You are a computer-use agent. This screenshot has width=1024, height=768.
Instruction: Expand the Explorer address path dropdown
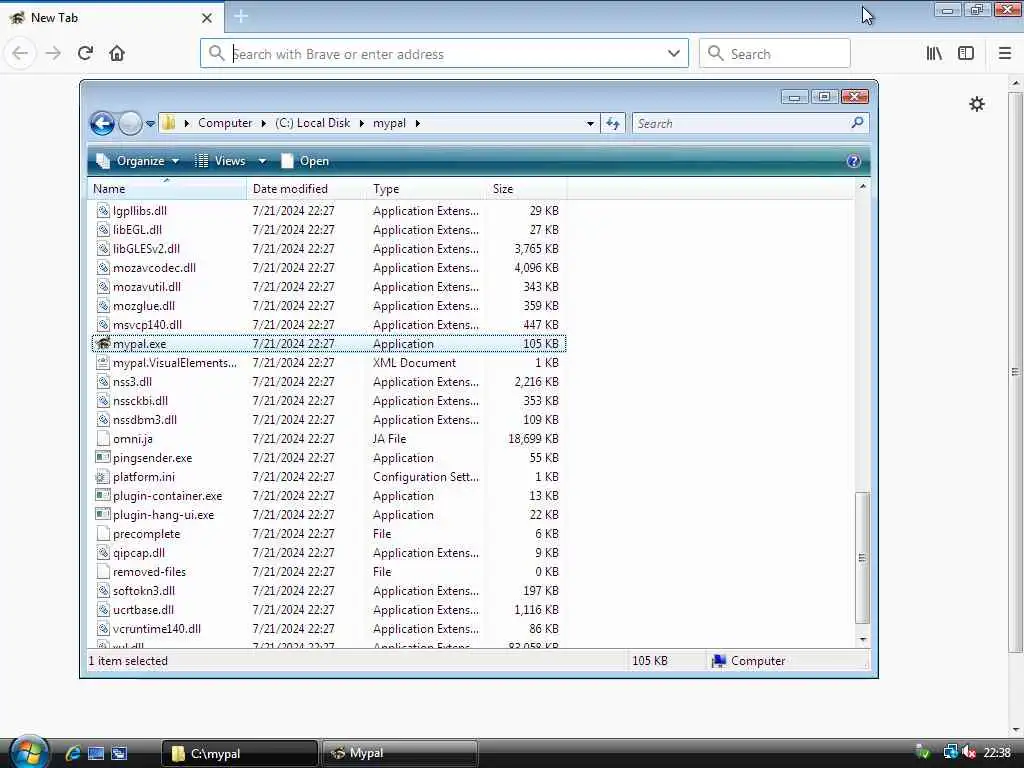[x=590, y=123]
